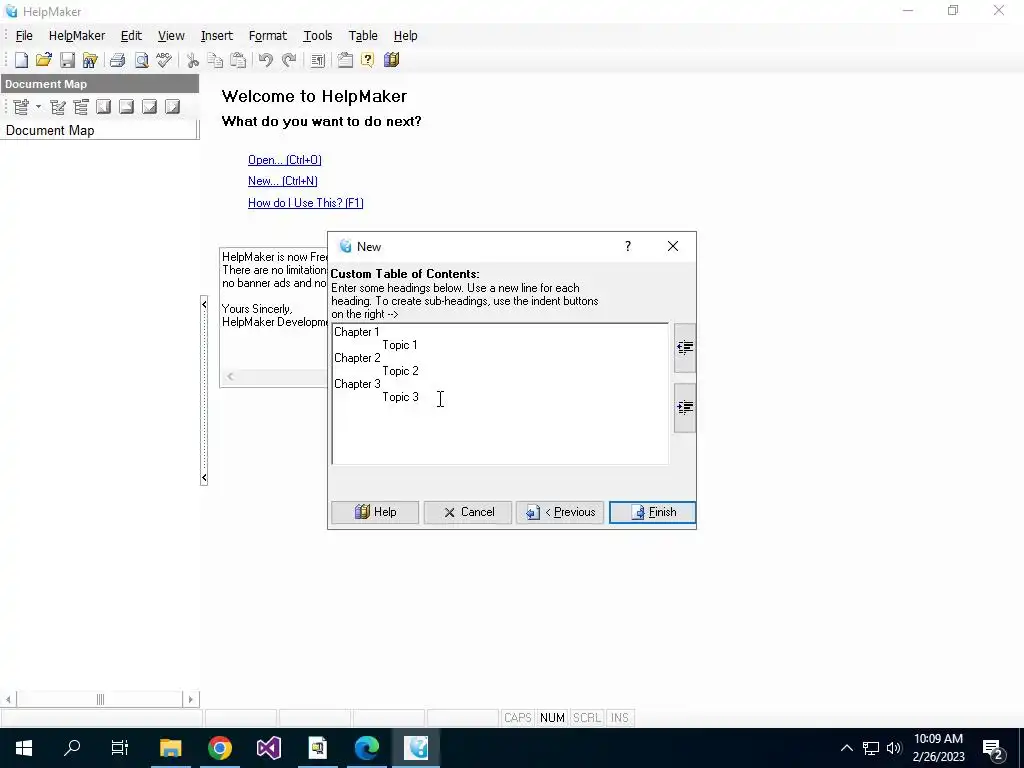
Task: Click the Windows Start button
Action: pos(24,748)
